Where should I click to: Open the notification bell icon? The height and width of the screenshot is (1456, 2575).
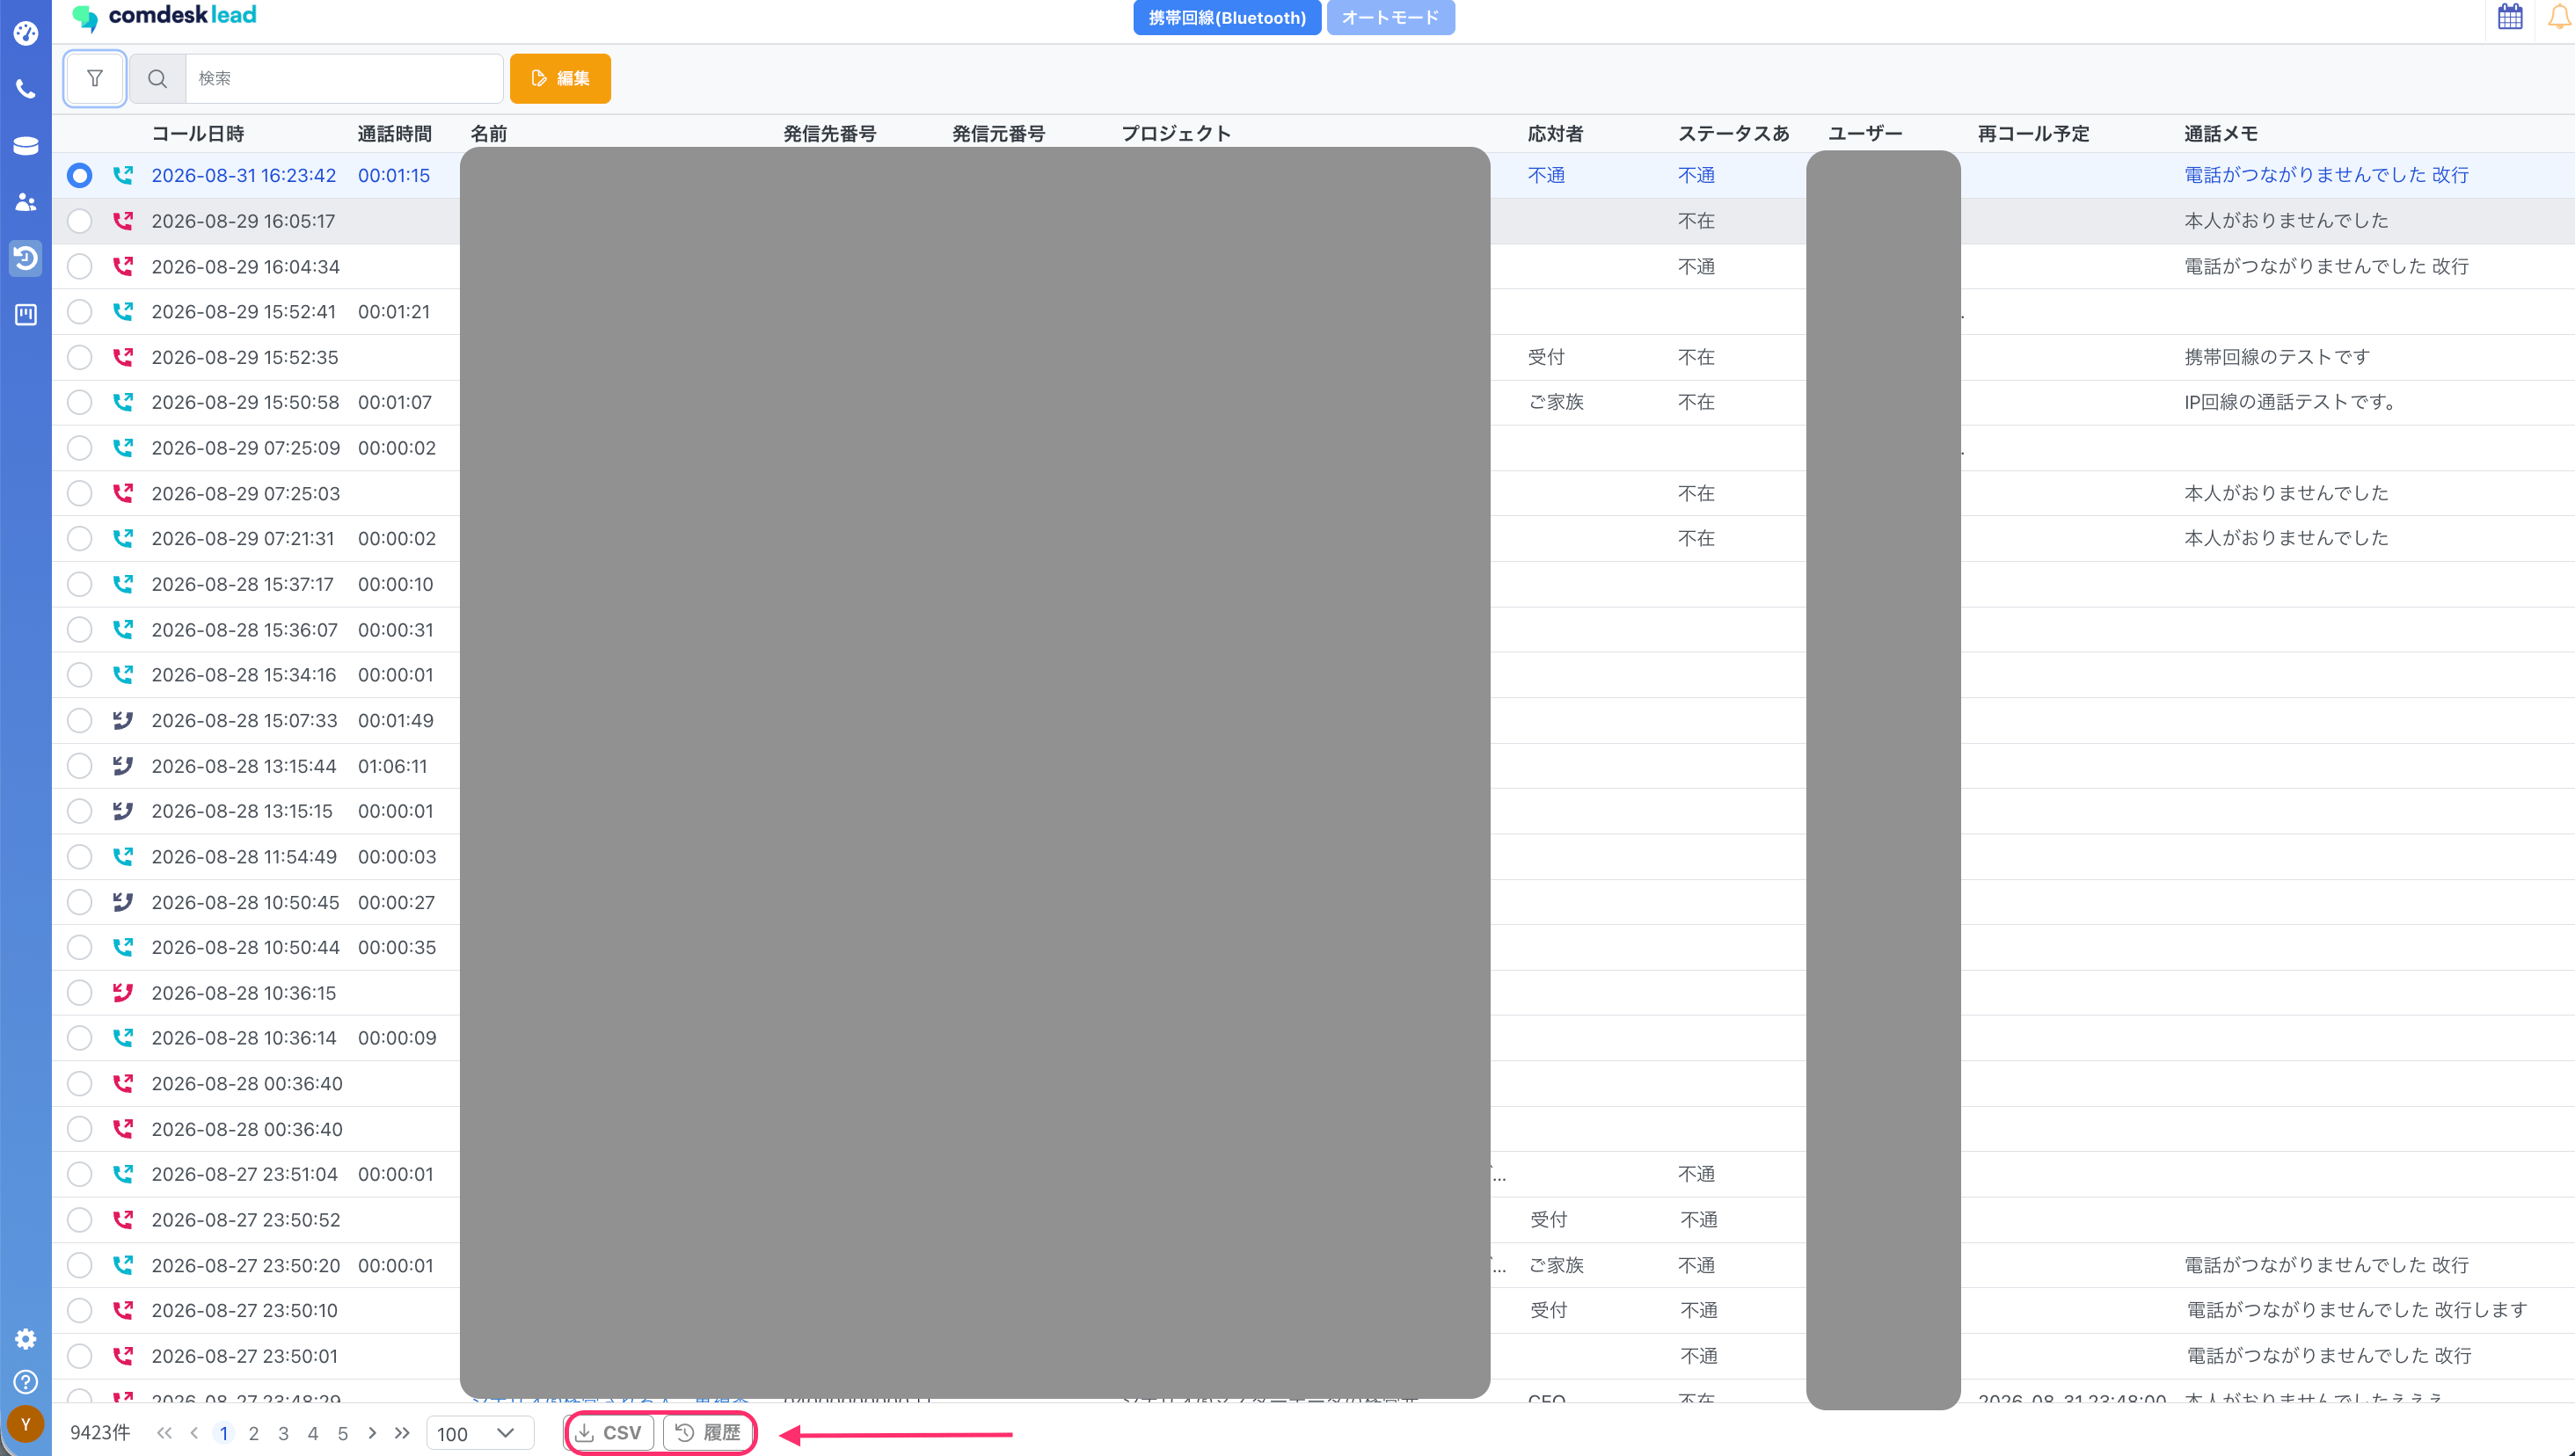point(2560,17)
